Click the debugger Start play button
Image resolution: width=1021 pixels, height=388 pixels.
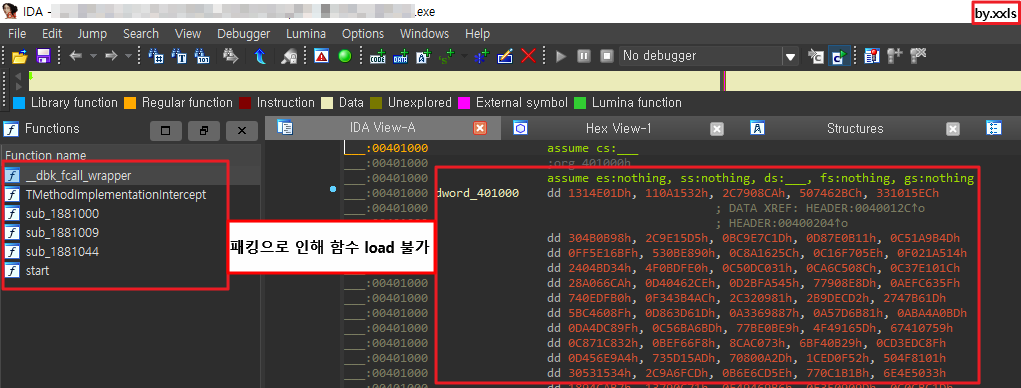tap(561, 56)
